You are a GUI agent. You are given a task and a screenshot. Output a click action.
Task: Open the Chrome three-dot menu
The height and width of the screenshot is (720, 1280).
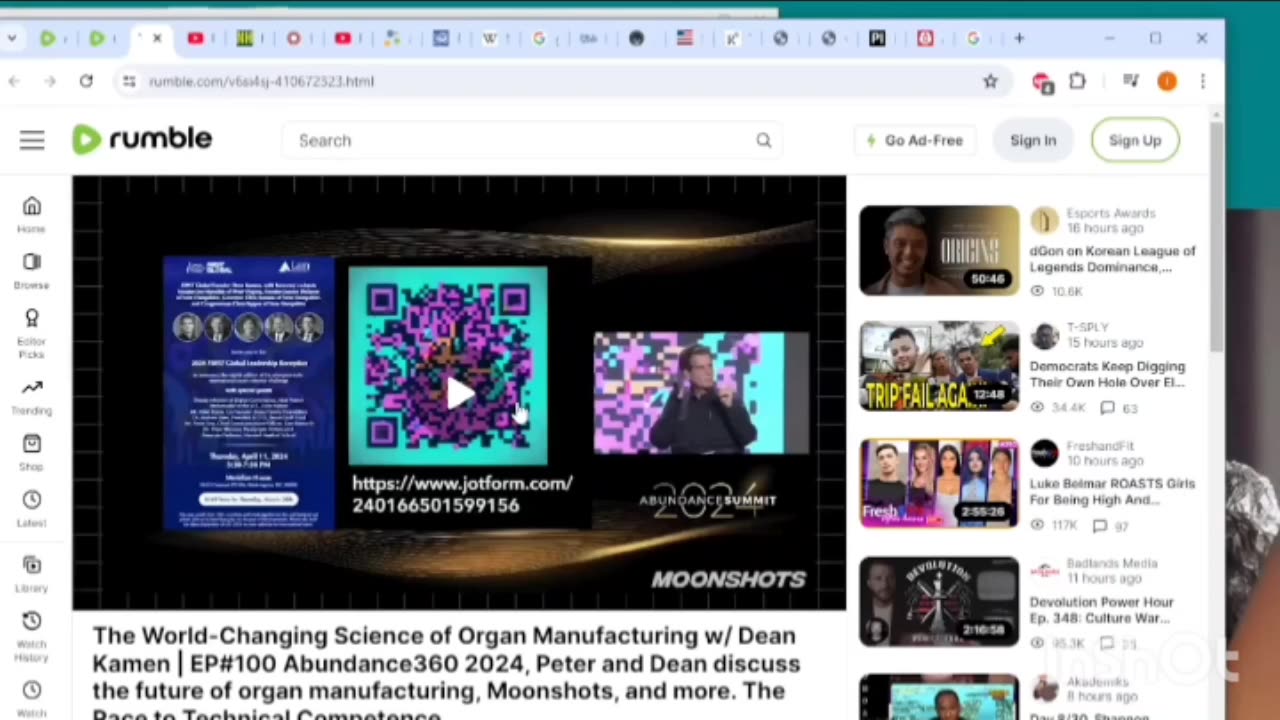[1203, 81]
